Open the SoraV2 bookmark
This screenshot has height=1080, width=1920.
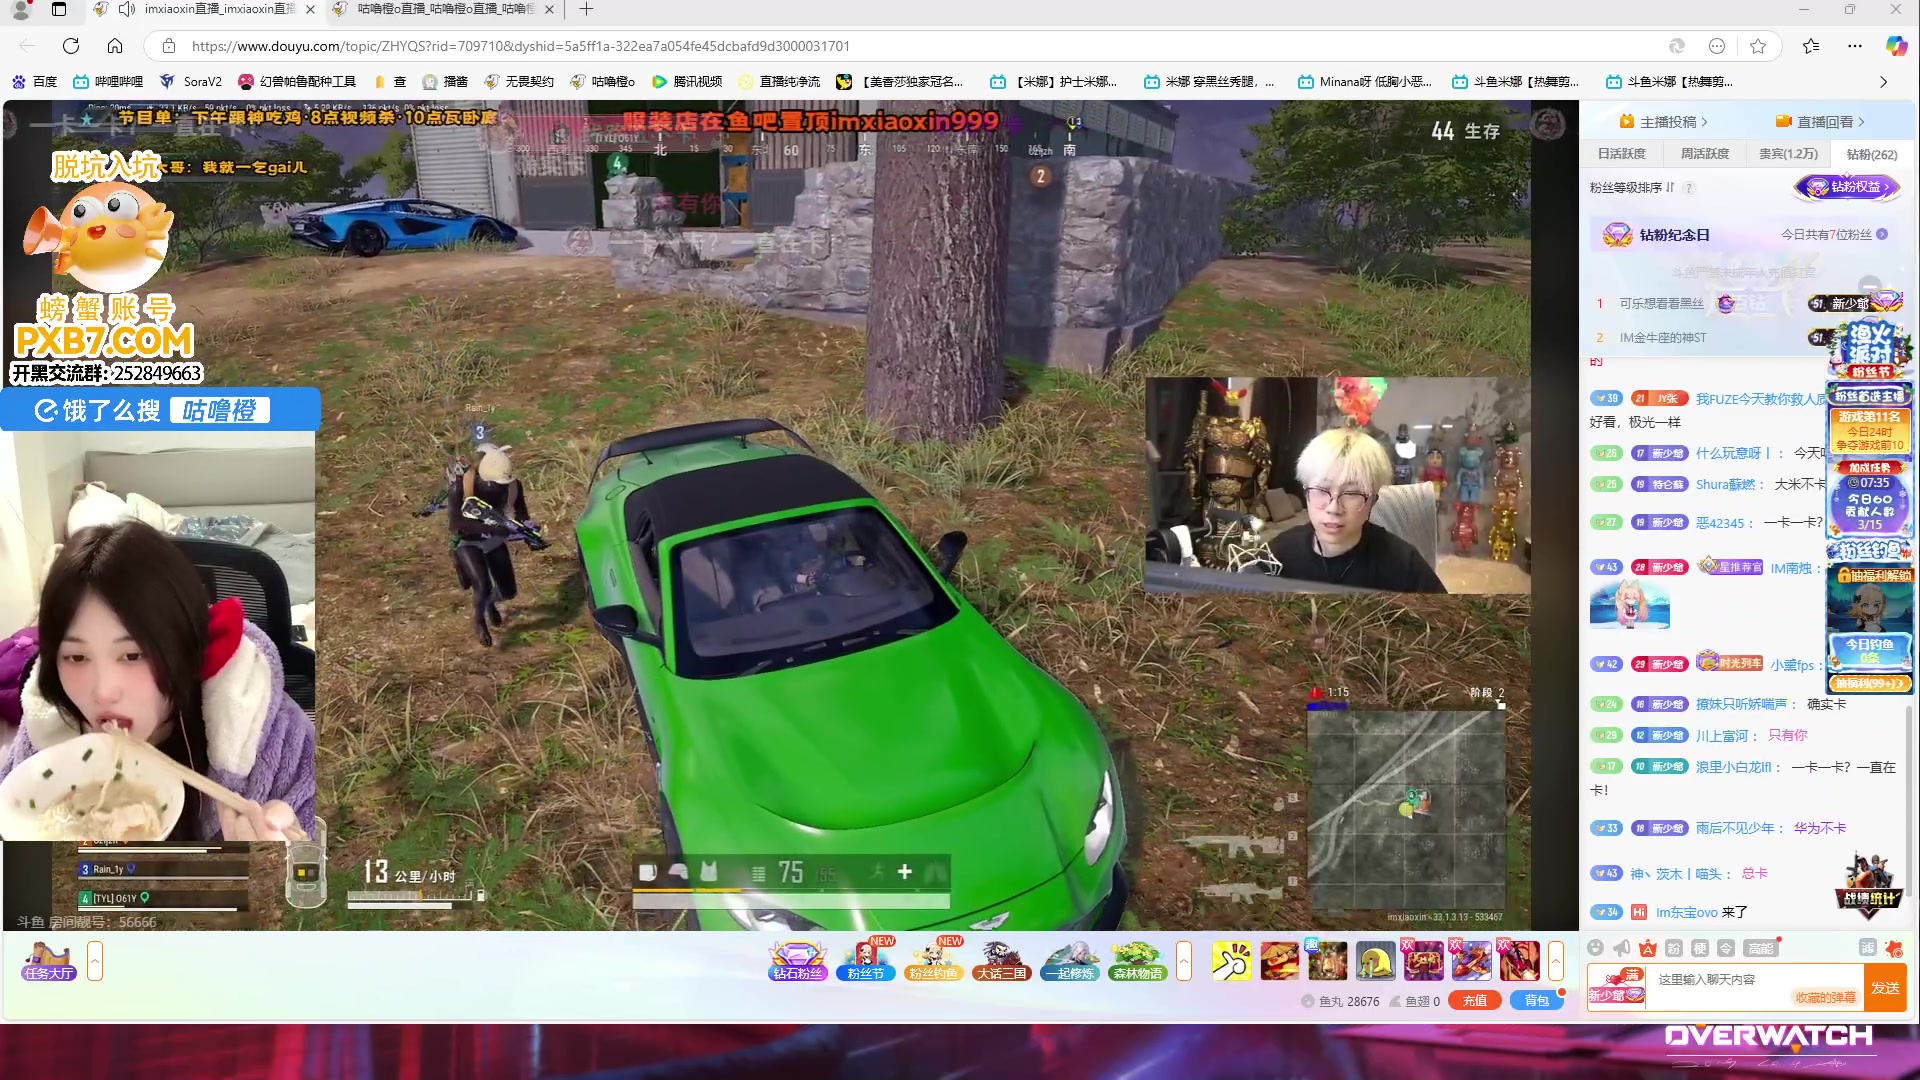192,82
